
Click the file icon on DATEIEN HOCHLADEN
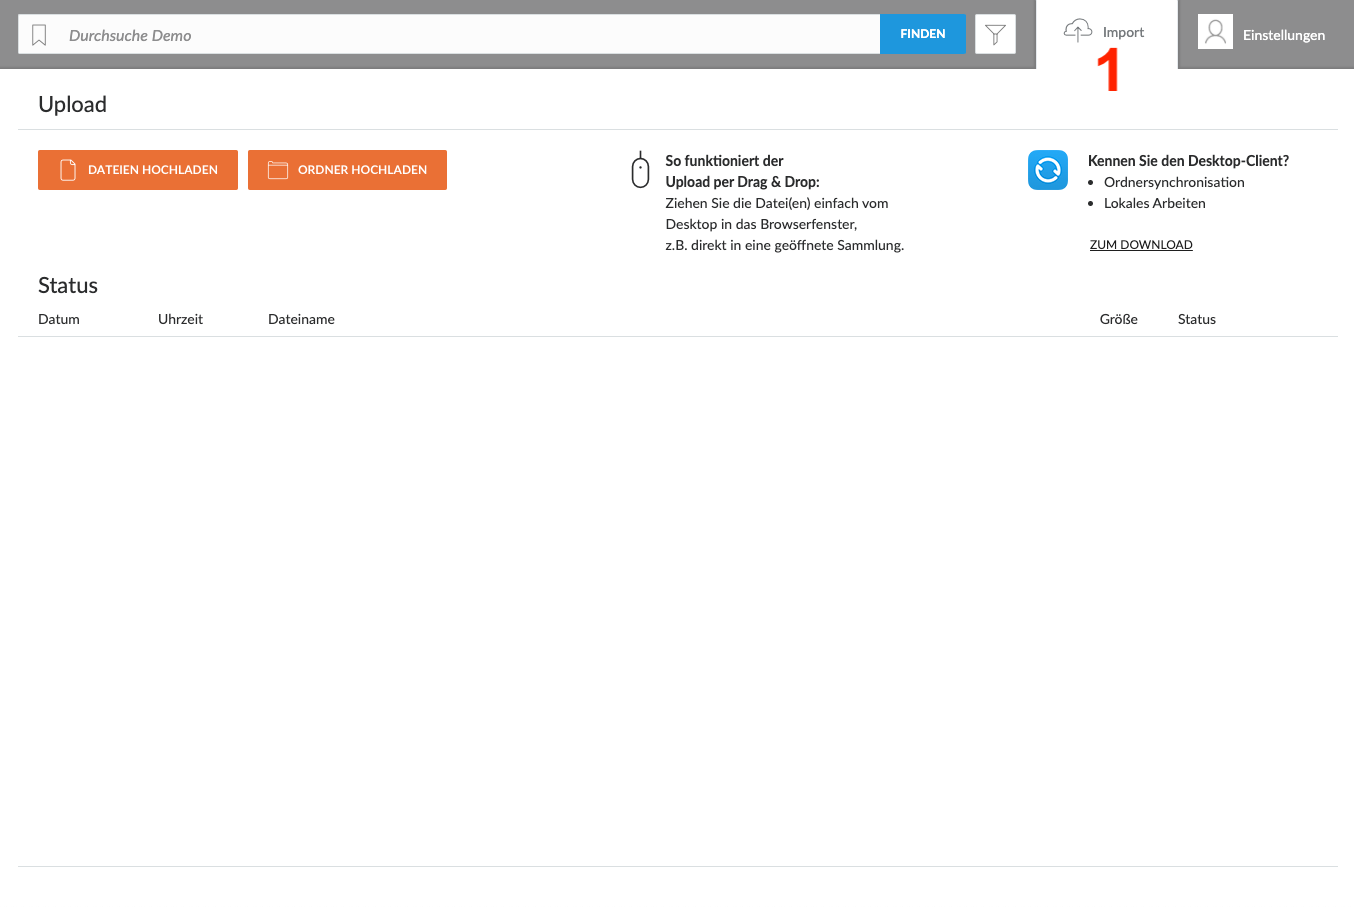(x=68, y=170)
